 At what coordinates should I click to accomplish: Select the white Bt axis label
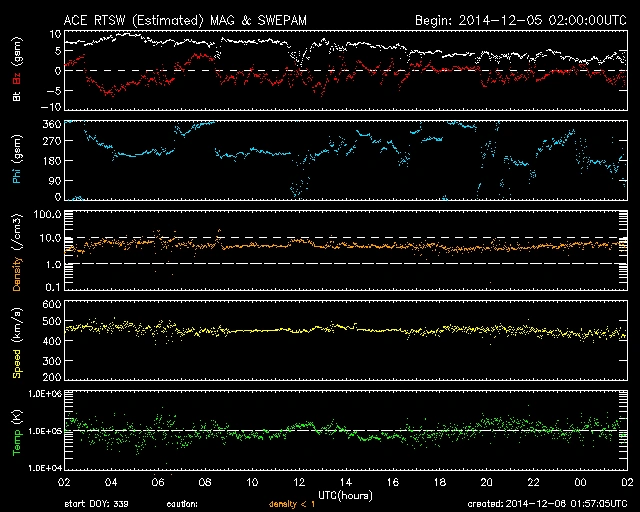click(x=16, y=97)
